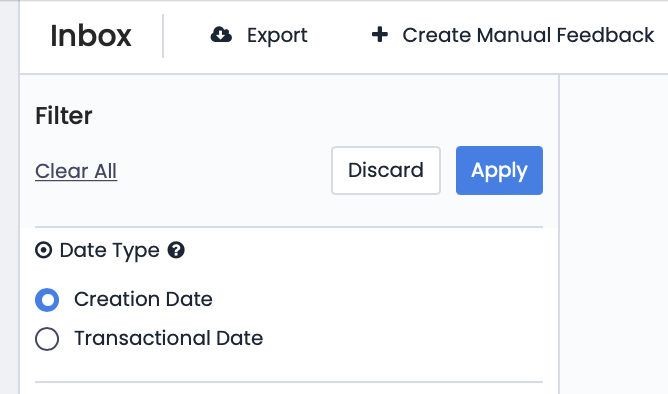Clear all filters via Clear All link
The height and width of the screenshot is (394, 668).
point(76,171)
